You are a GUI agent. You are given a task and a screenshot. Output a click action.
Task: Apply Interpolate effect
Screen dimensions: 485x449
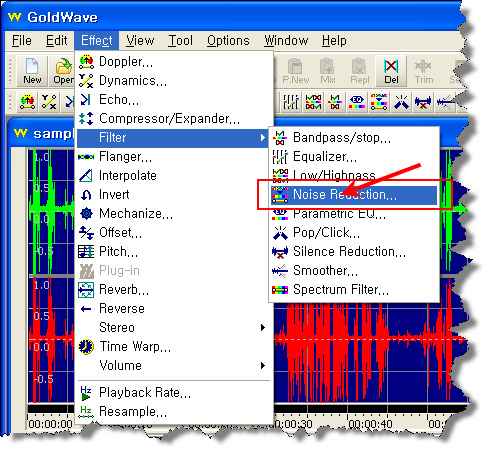175,175
